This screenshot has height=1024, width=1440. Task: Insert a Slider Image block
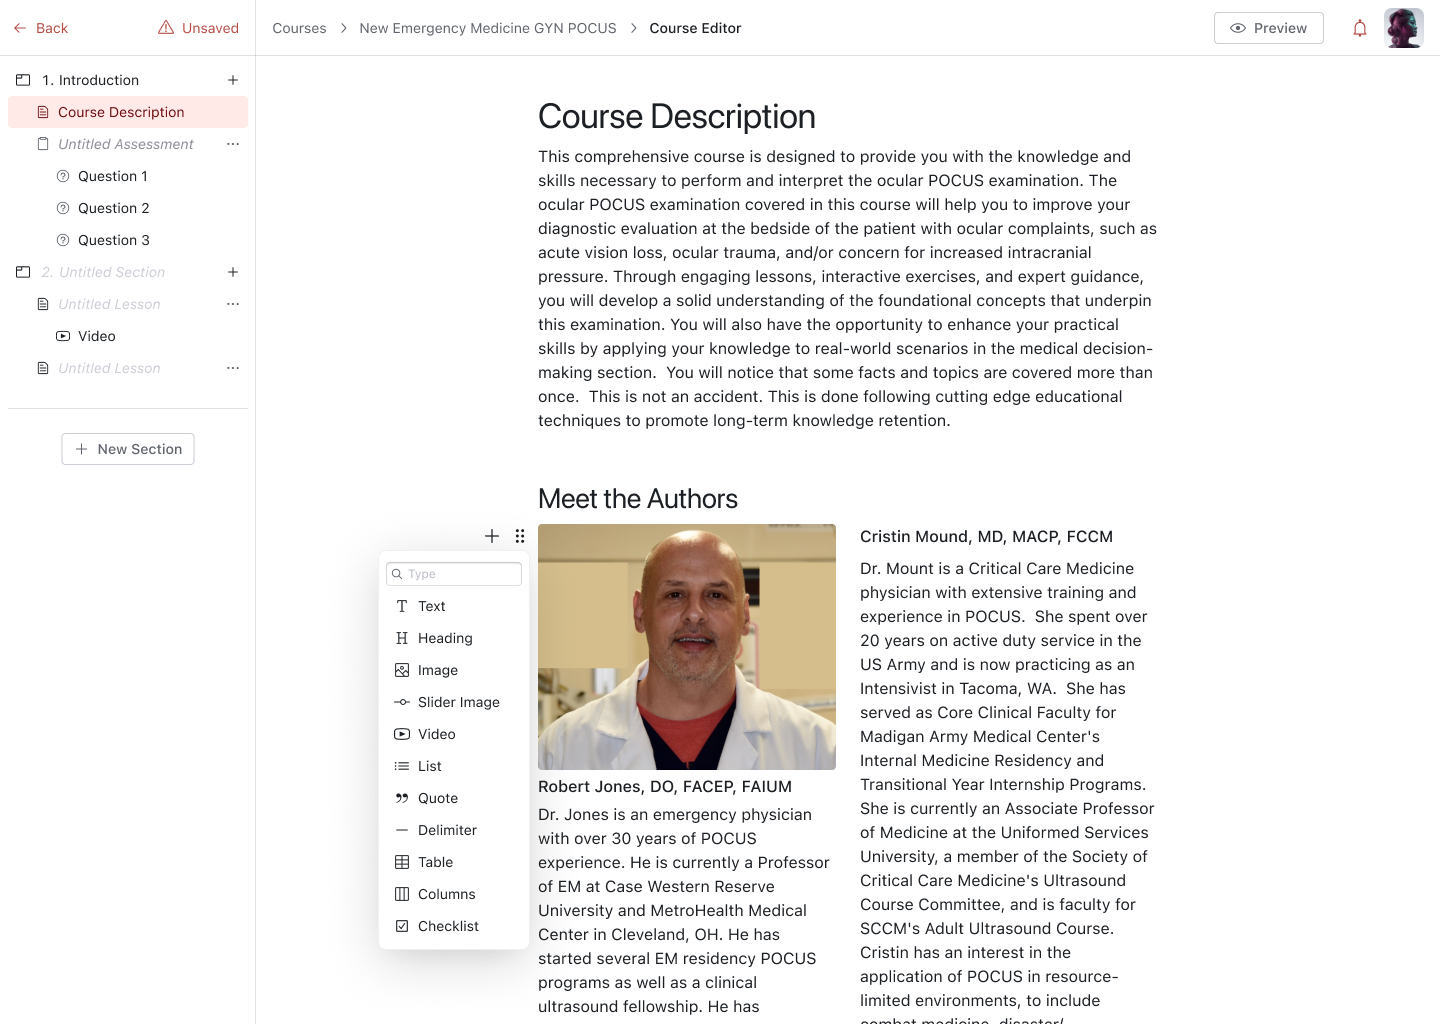[454, 702]
